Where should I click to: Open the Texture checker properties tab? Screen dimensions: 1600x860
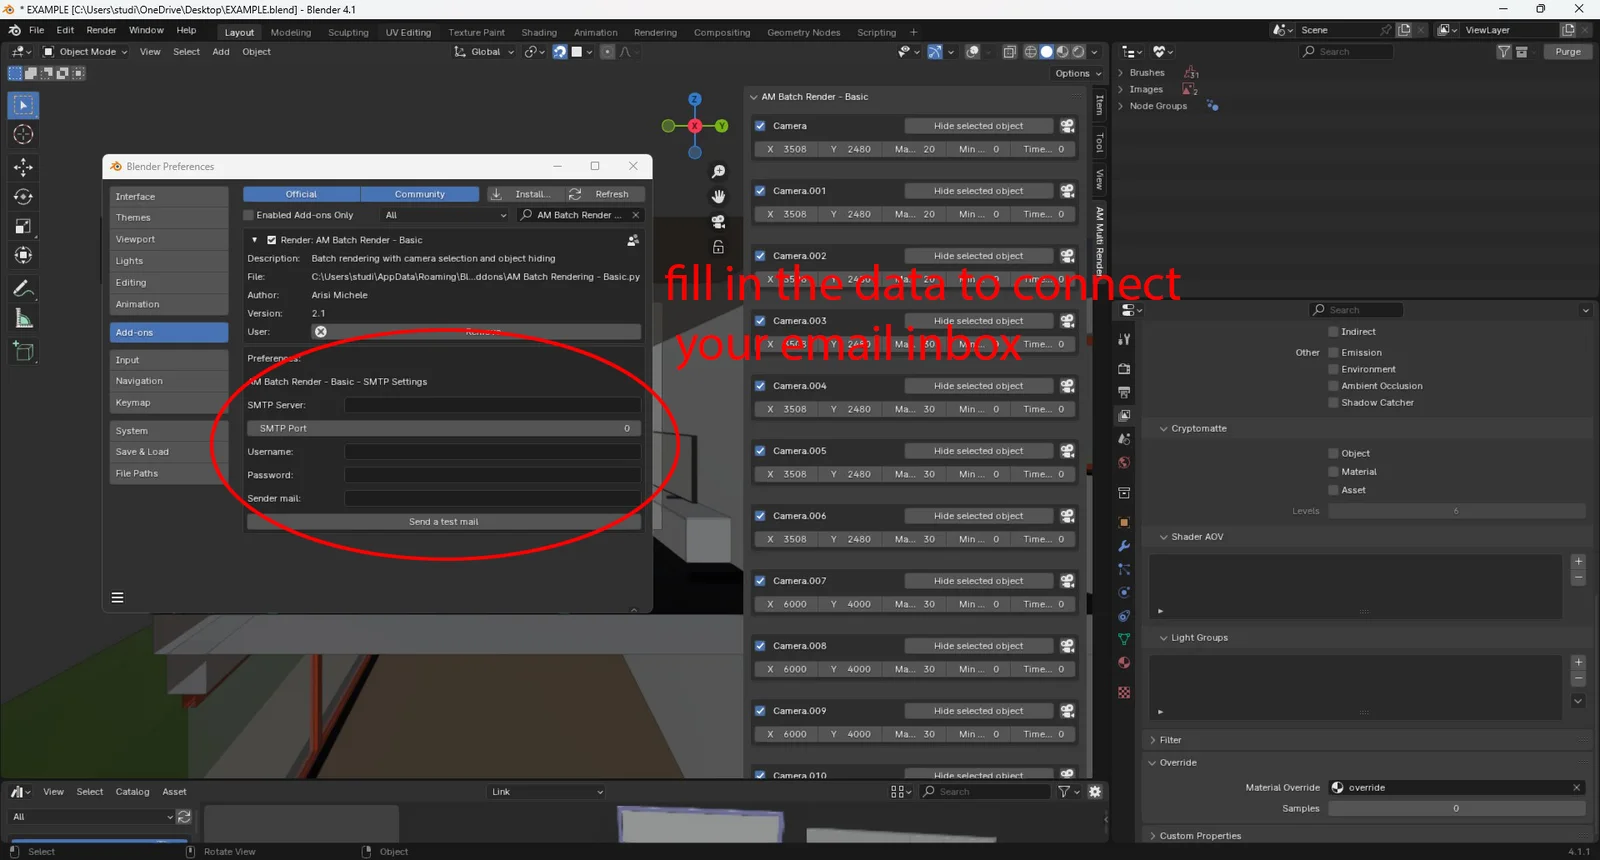click(1124, 692)
